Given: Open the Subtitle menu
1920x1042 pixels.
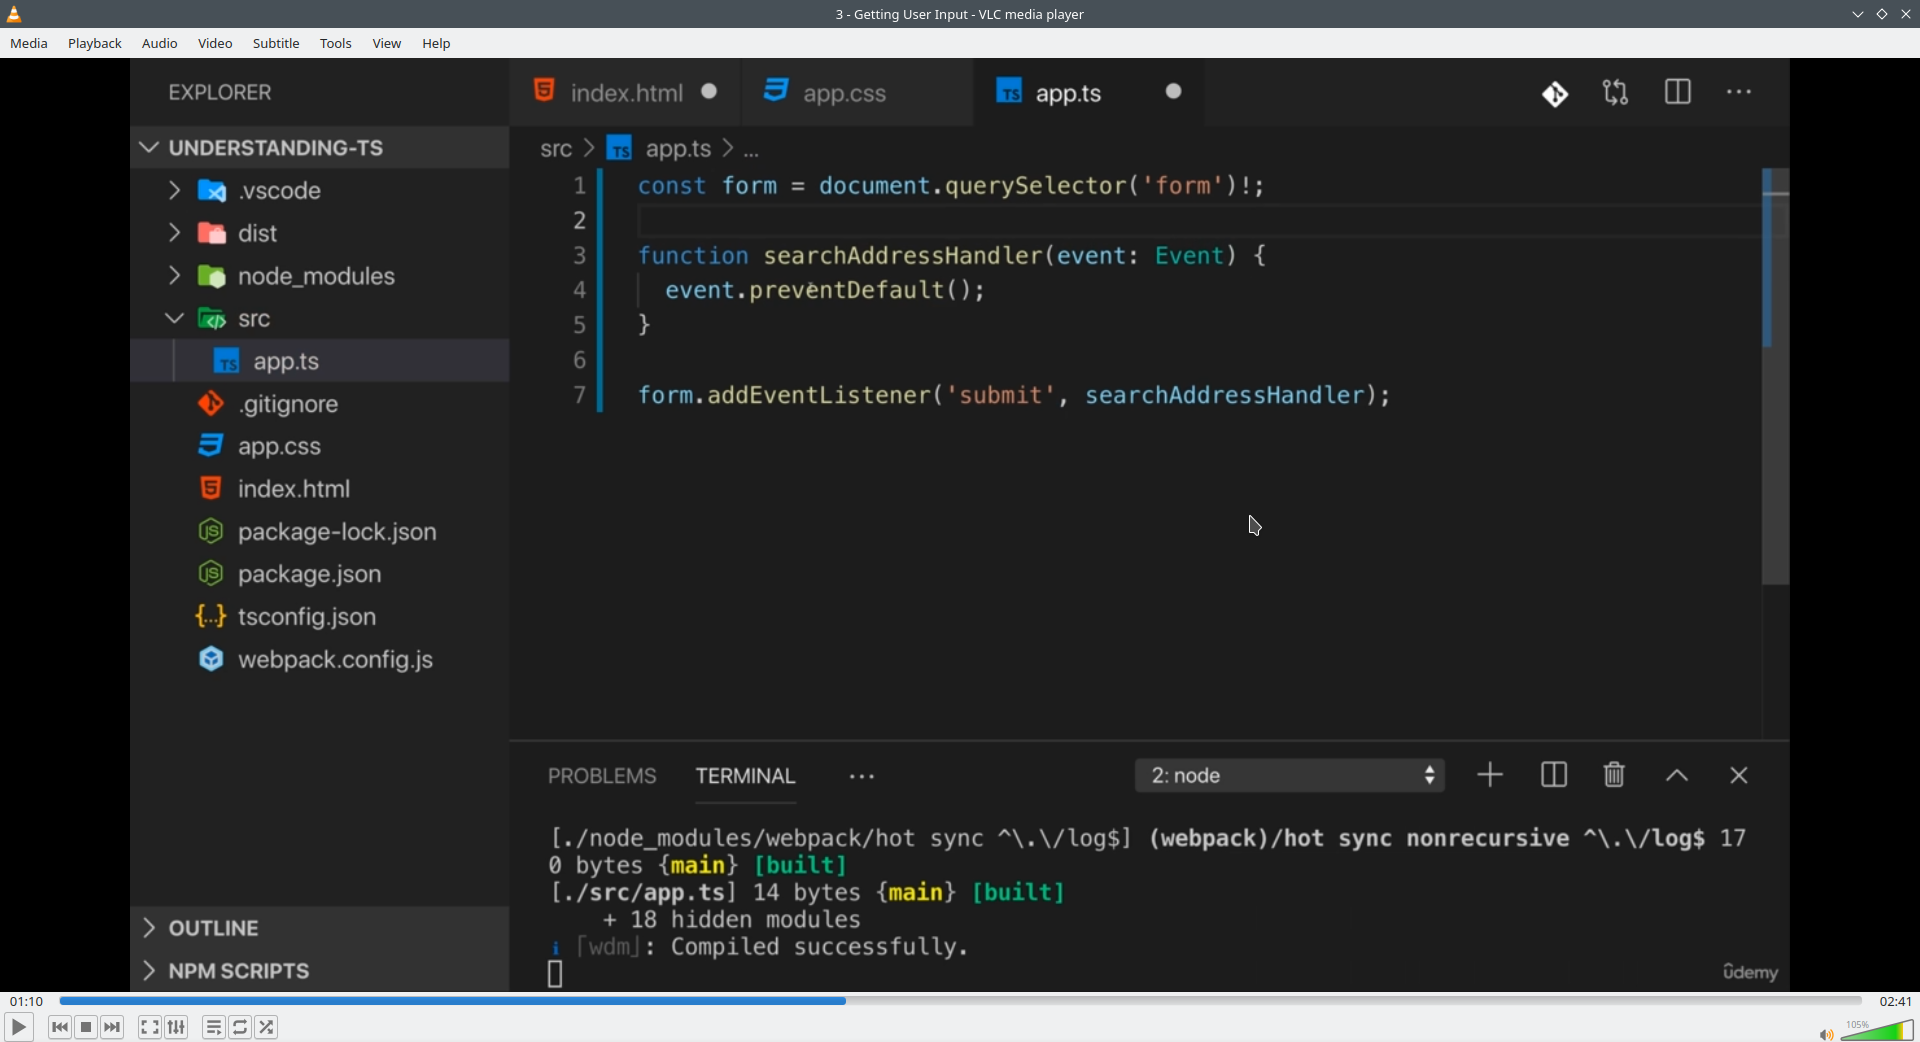Looking at the screenshot, I should tap(276, 43).
